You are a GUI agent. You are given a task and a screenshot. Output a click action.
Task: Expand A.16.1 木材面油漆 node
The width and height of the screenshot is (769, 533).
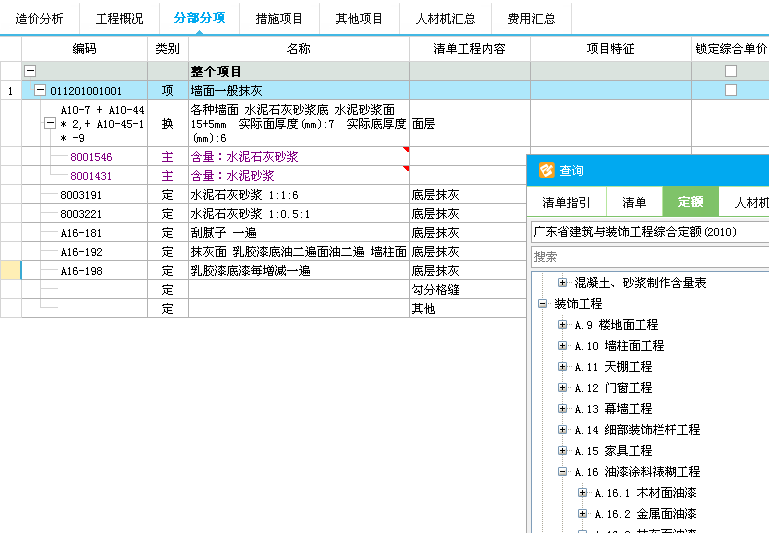[583, 493]
